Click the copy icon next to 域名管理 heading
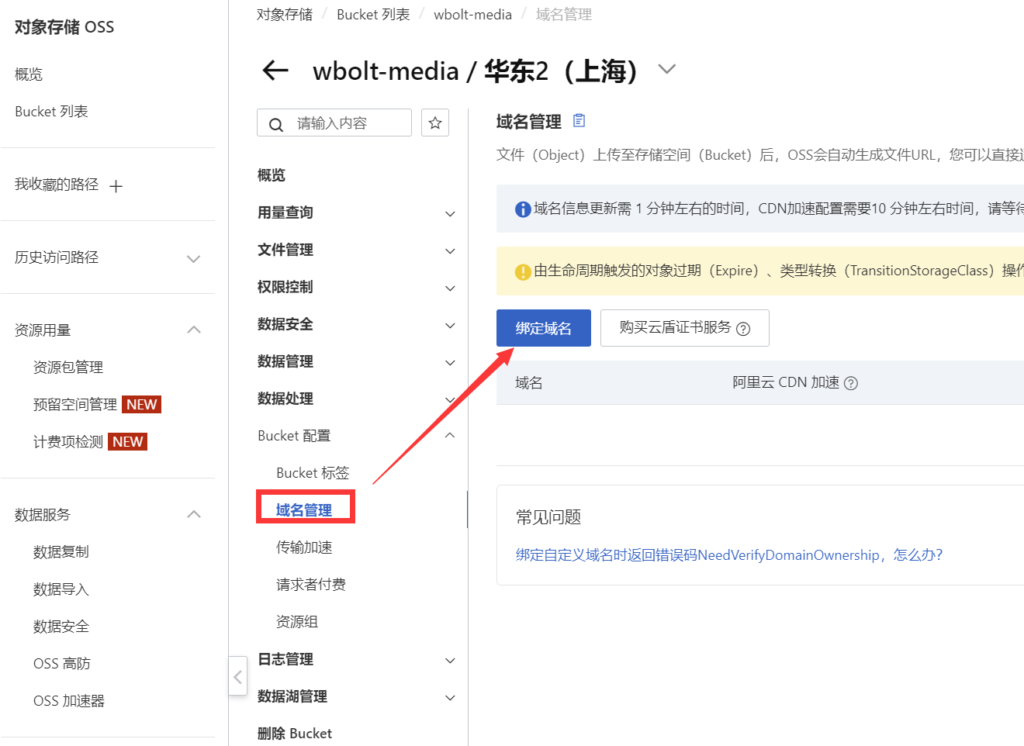The height and width of the screenshot is (746, 1024). (x=579, y=121)
